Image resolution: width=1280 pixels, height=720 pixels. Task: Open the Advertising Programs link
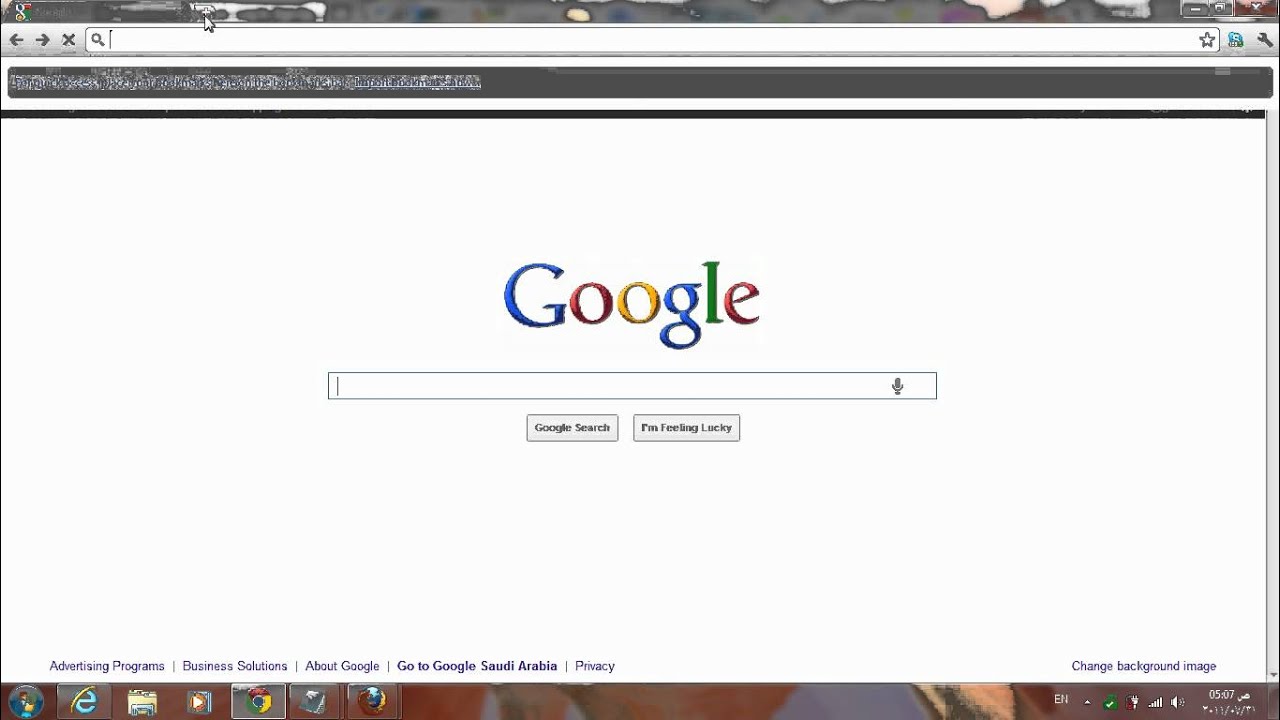[x=107, y=666]
